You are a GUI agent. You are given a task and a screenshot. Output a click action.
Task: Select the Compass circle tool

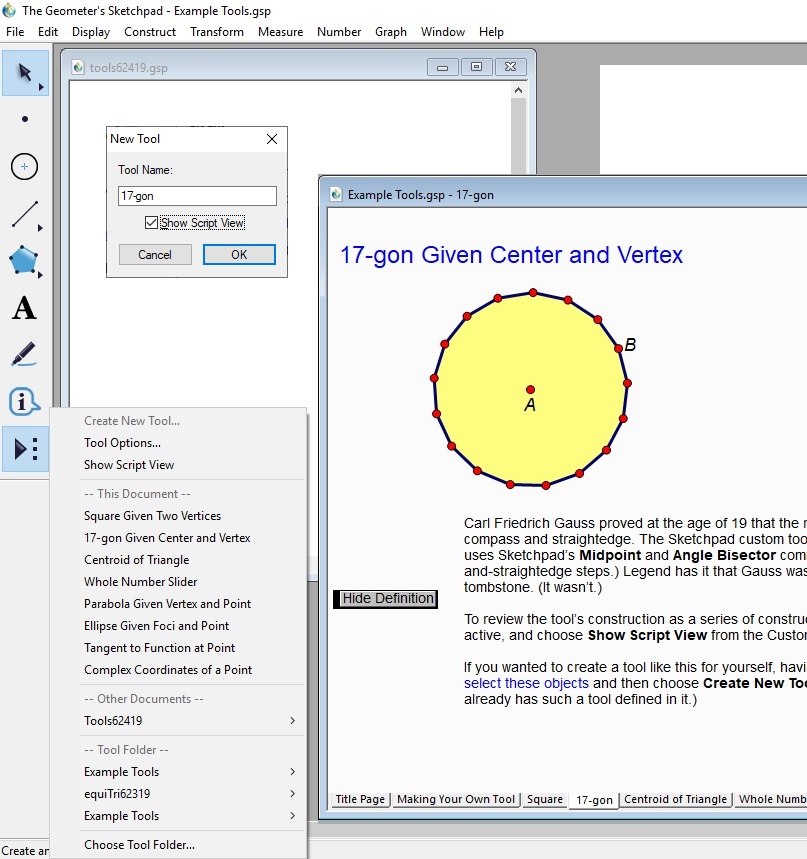[25, 167]
